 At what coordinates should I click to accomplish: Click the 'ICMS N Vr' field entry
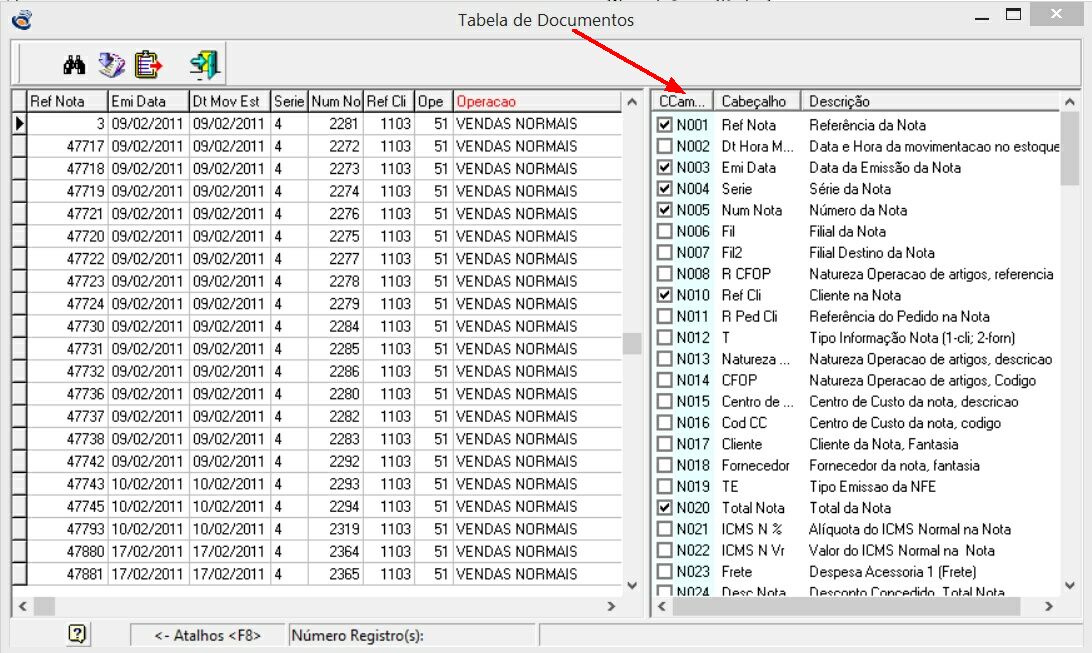point(753,551)
